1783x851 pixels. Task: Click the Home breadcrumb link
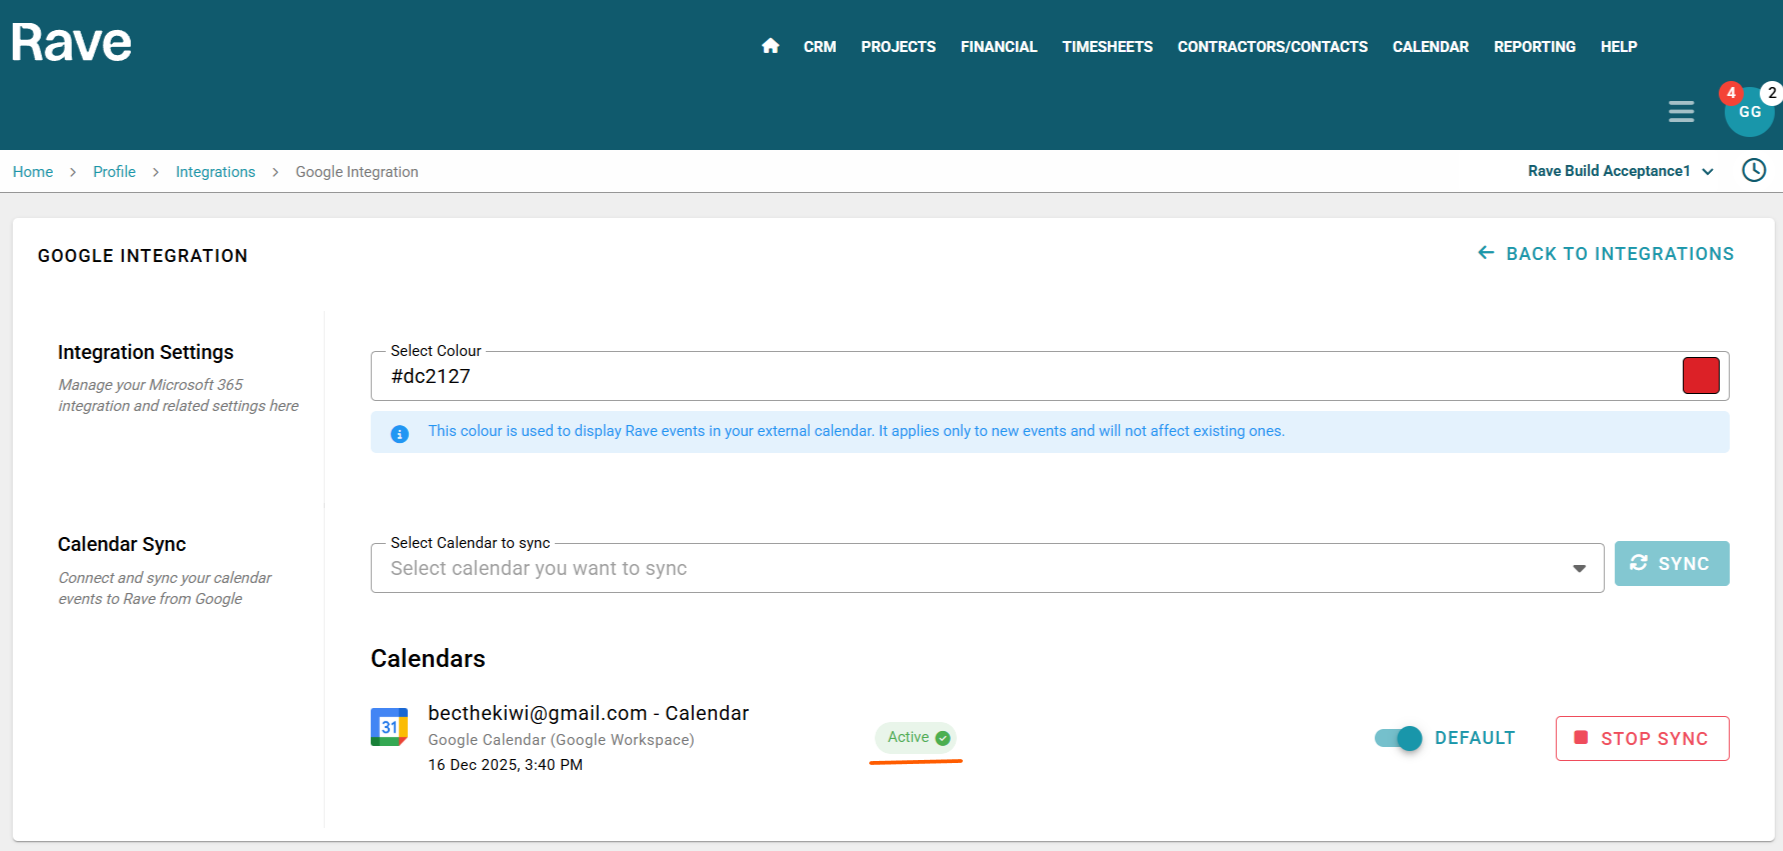[33, 172]
